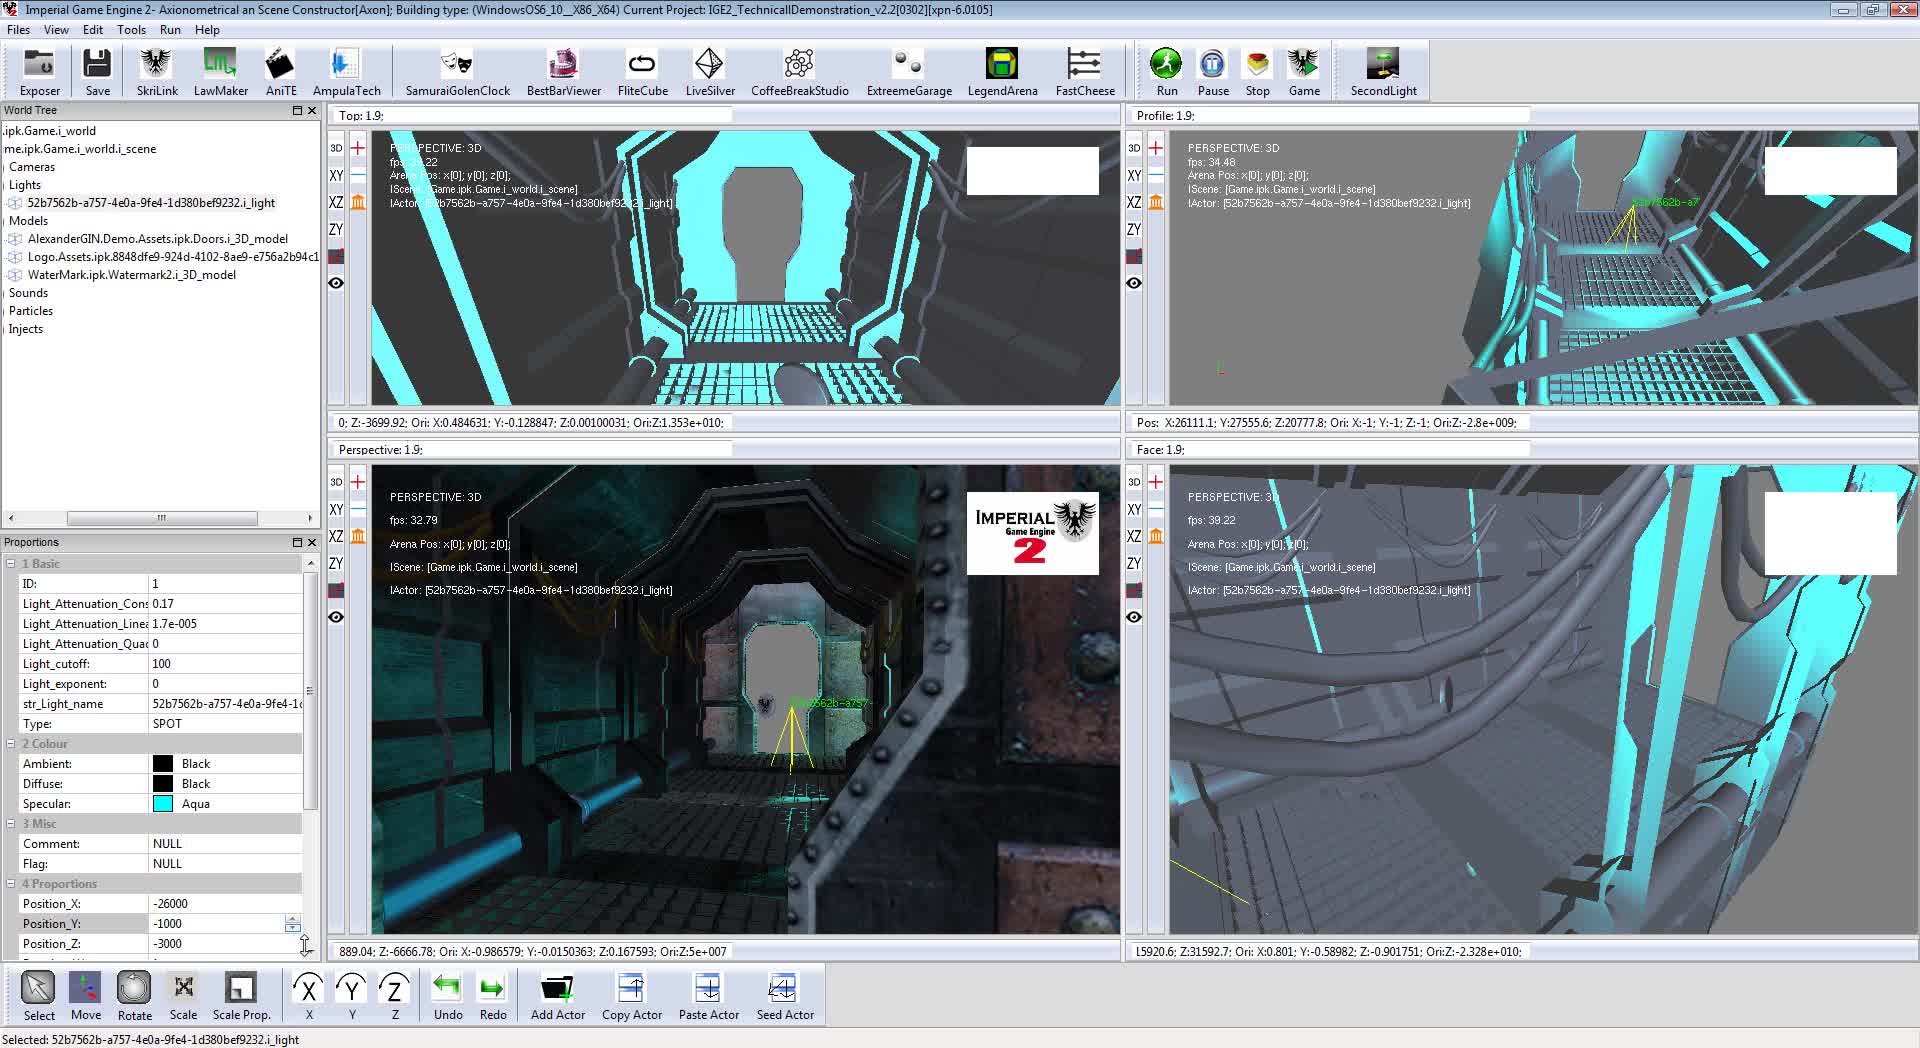Activate the Scale tool
The image size is (1920, 1048).
coord(183,996)
